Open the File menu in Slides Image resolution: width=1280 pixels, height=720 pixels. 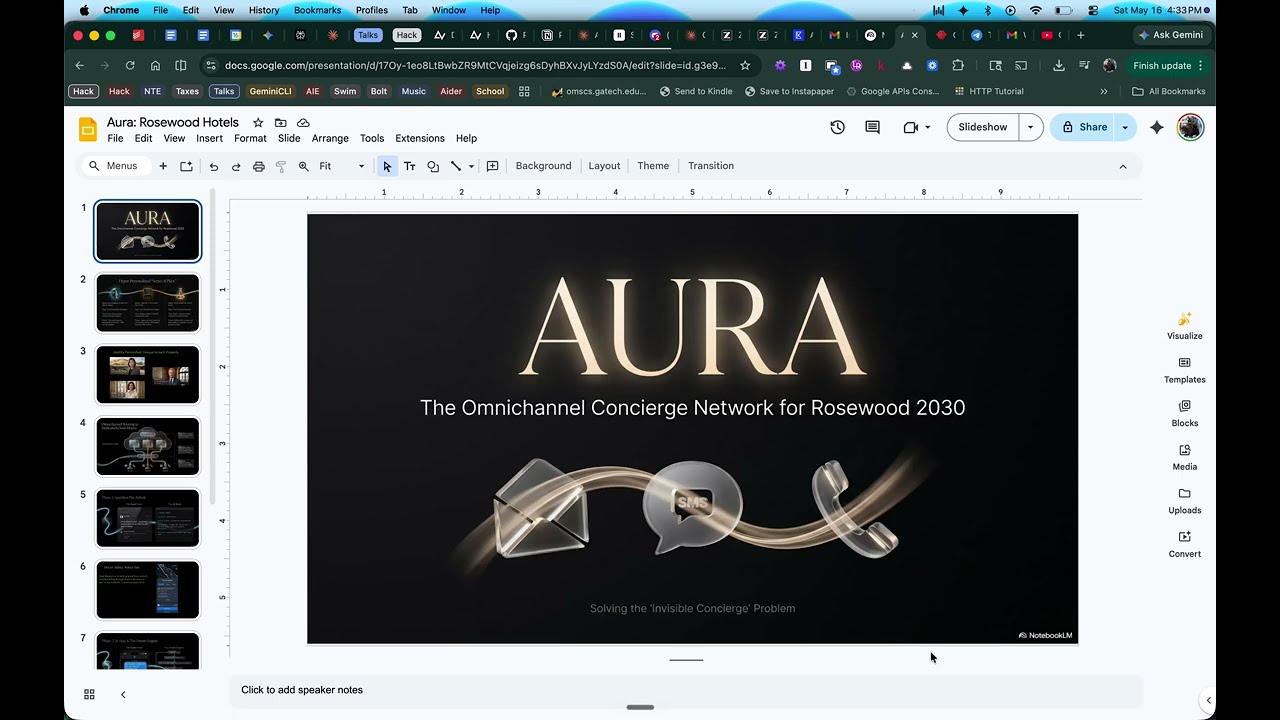click(115, 138)
